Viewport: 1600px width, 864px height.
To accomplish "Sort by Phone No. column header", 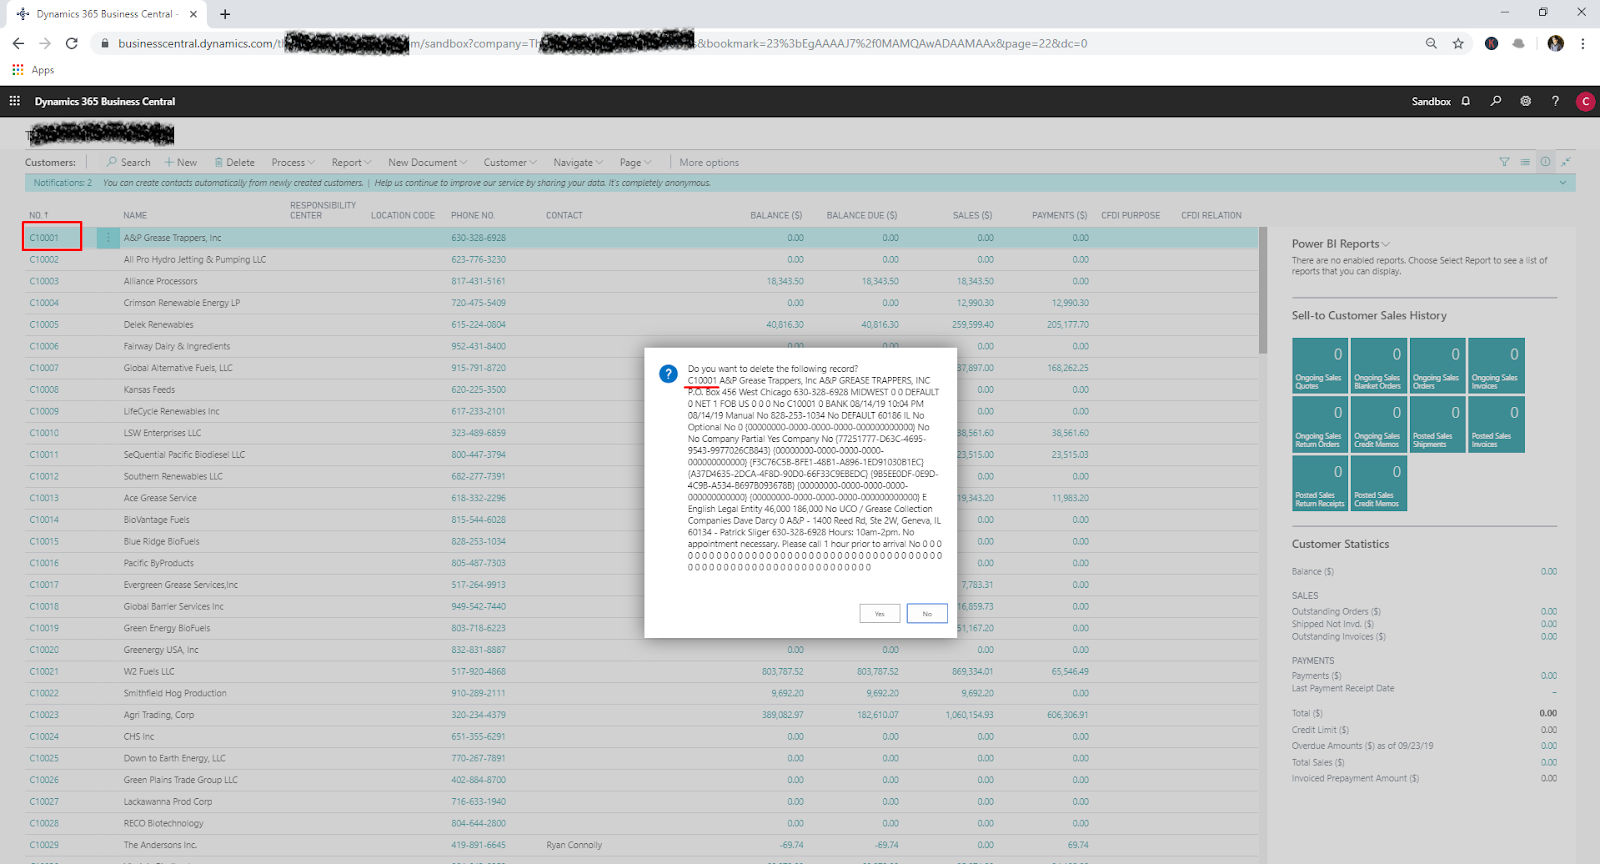I will pyautogui.click(x=473, y=216).
